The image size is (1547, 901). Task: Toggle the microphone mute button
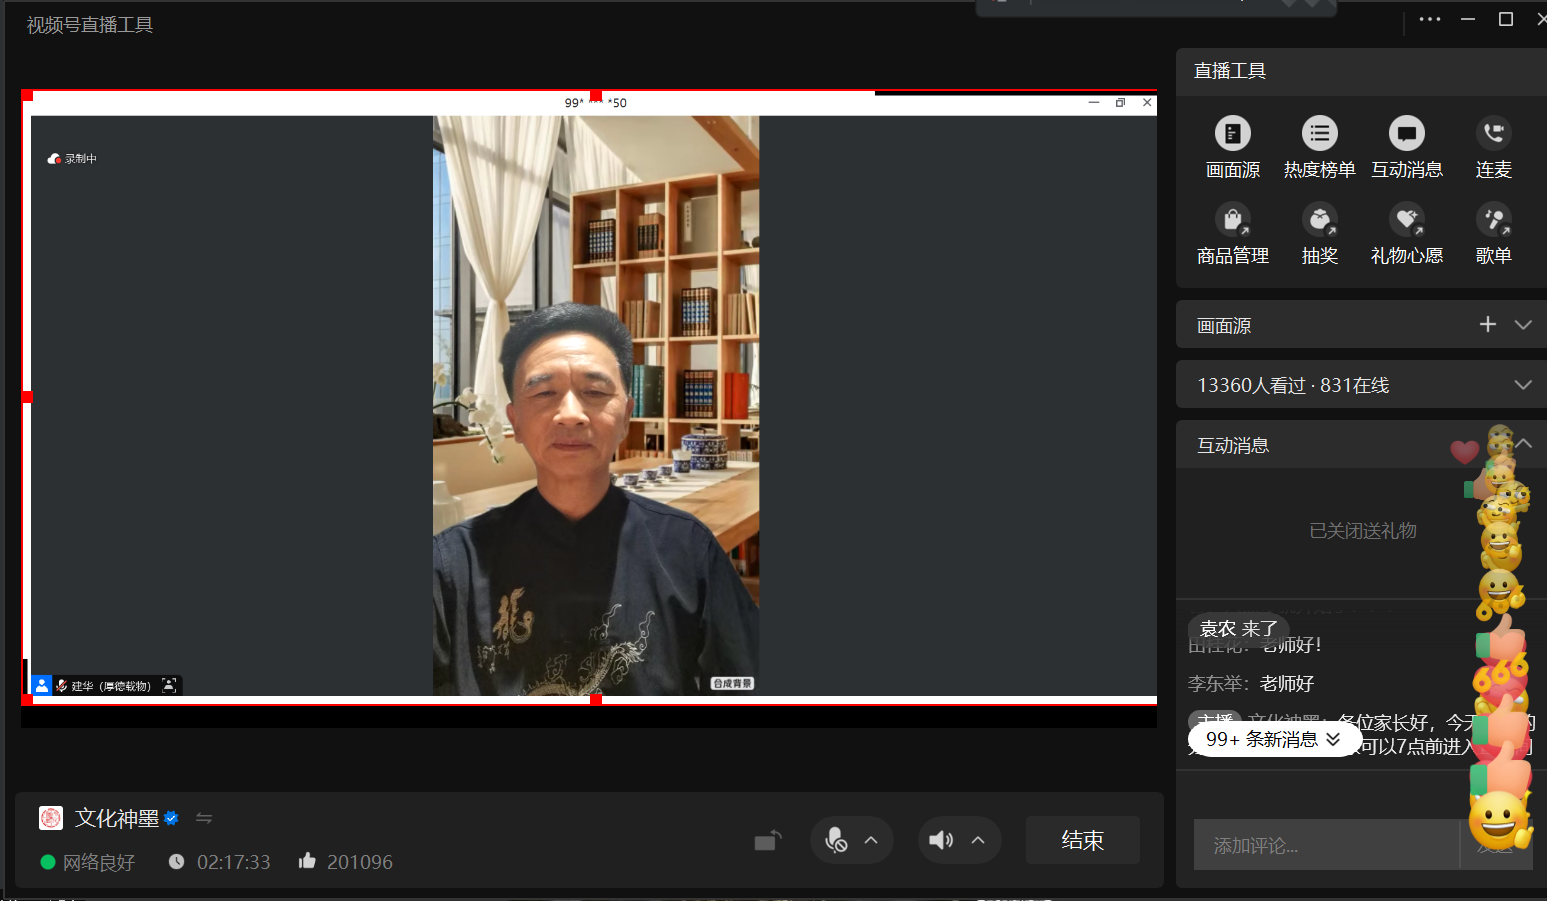[x=836, y=840]
